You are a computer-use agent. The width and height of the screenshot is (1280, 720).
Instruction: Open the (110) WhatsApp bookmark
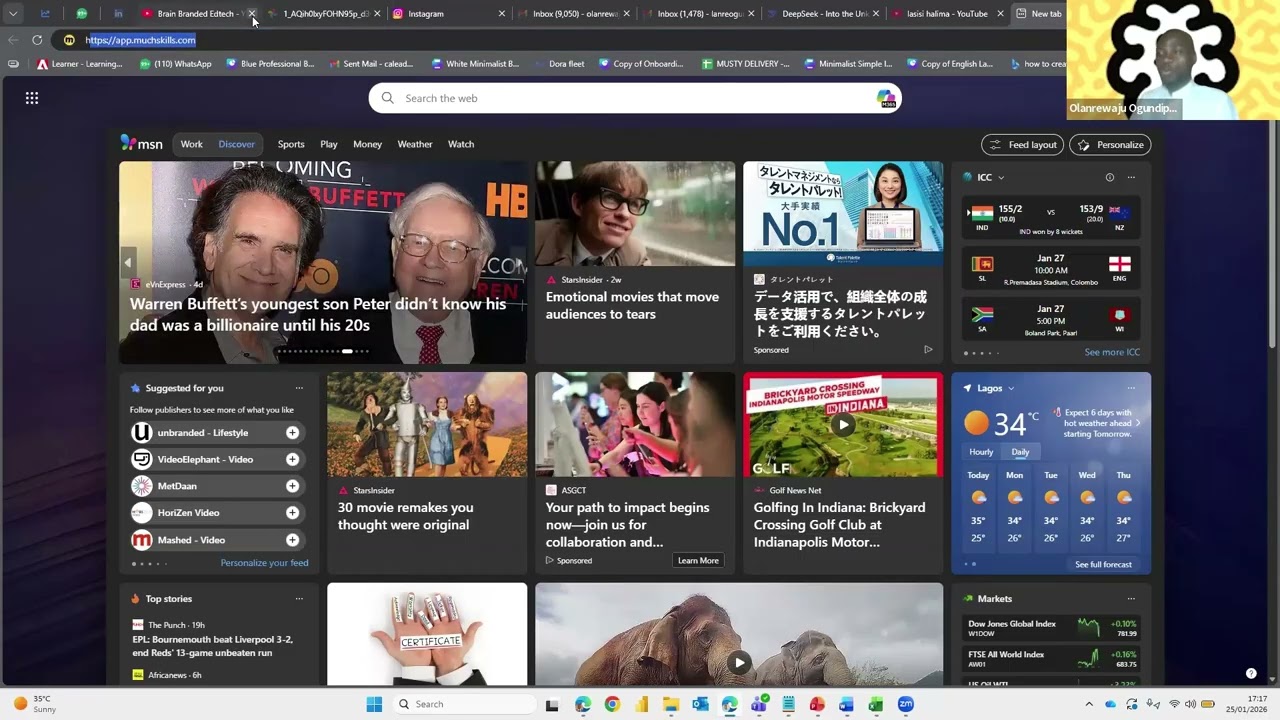(175, 64)
